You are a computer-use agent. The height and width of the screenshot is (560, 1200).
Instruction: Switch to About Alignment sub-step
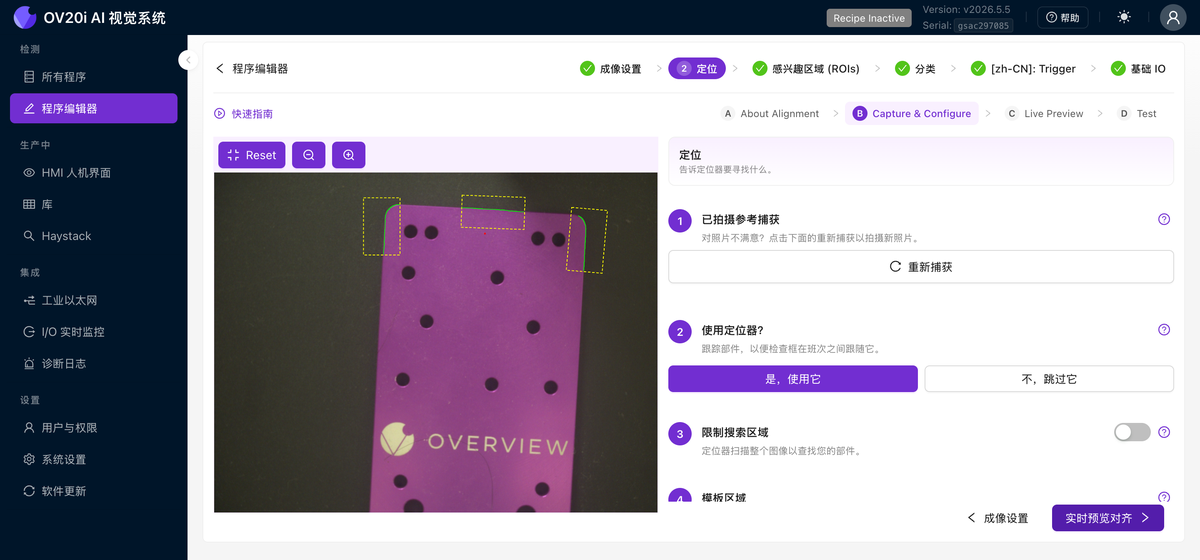click(x=770, y=114)
